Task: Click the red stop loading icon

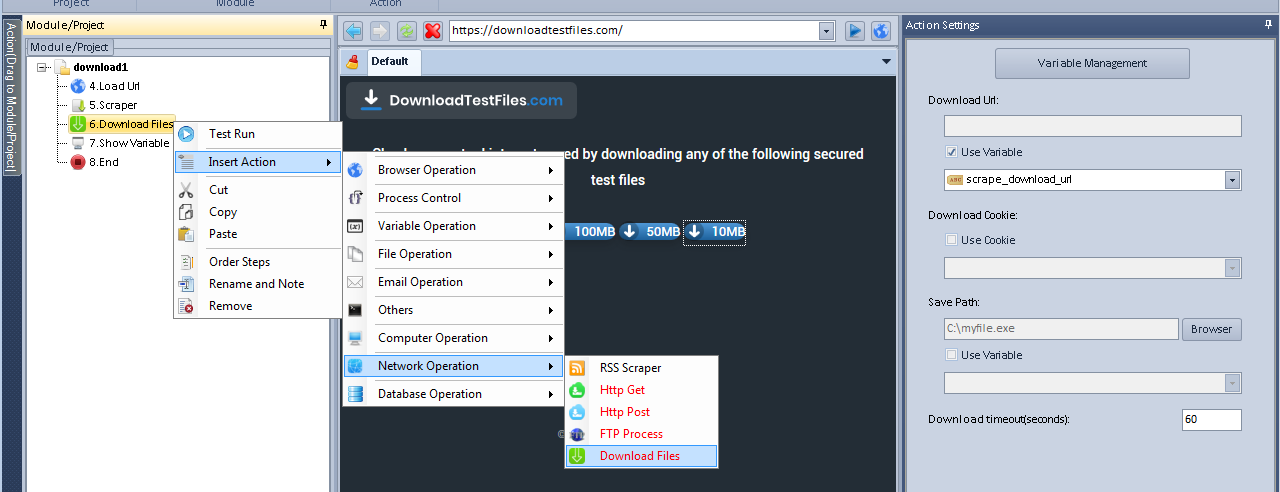Action: 432,31
